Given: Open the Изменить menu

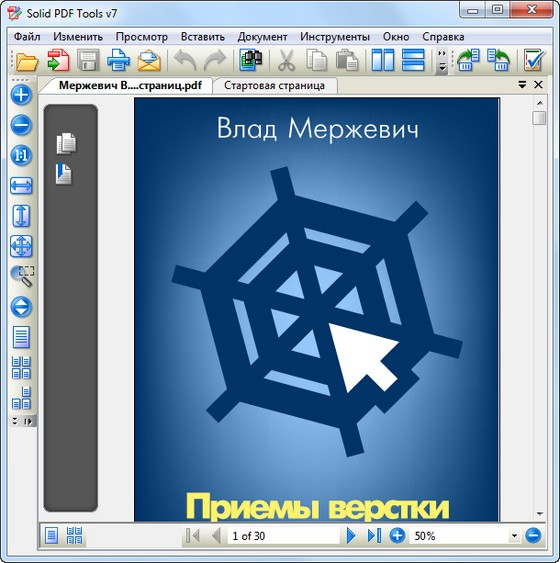Looking at the screenshot, I should [78, 37].
